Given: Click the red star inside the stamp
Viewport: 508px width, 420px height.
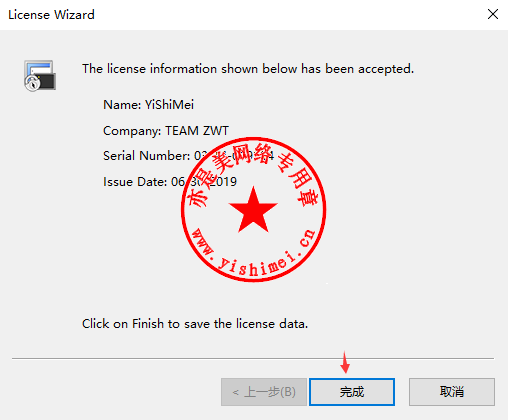Looking at the screenshot, I should click(x=253, y=210).
